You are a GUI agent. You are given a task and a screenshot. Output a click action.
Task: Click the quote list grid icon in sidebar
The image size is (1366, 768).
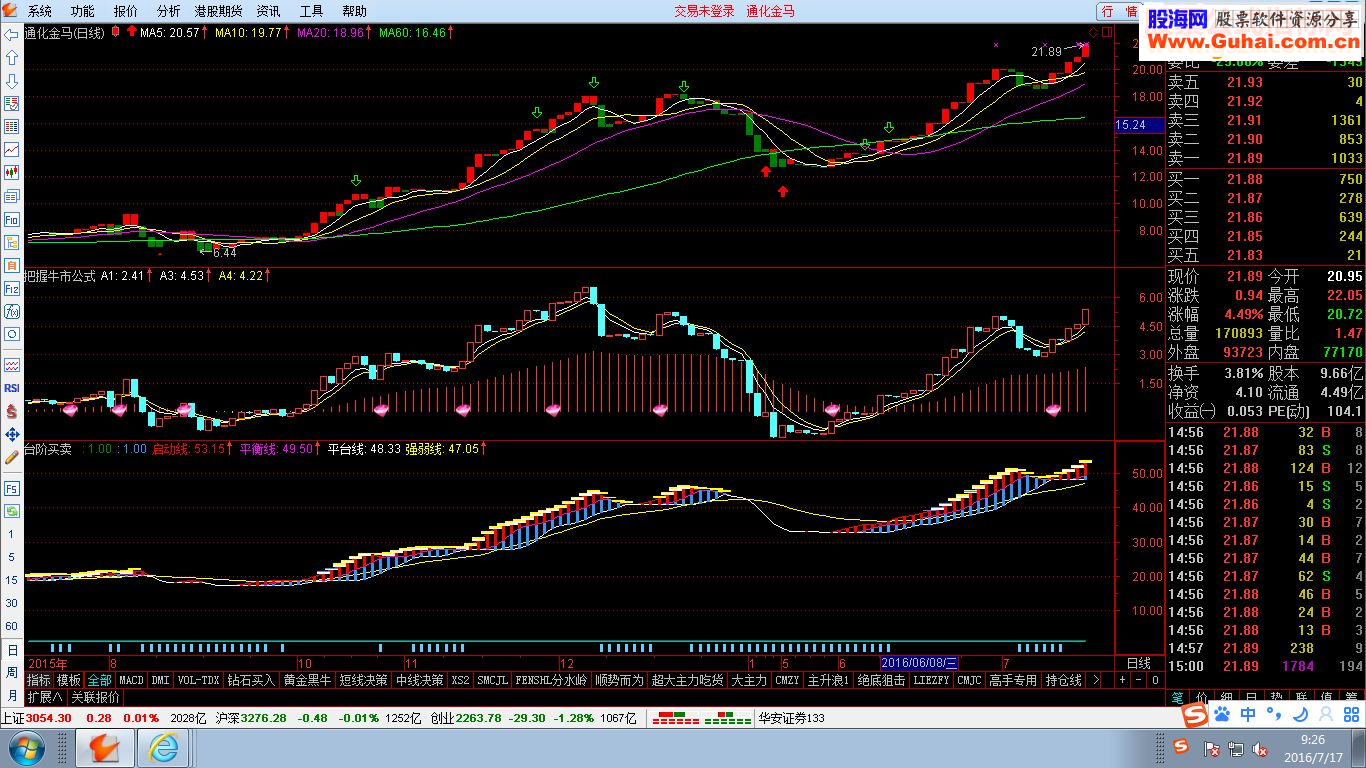12,127
